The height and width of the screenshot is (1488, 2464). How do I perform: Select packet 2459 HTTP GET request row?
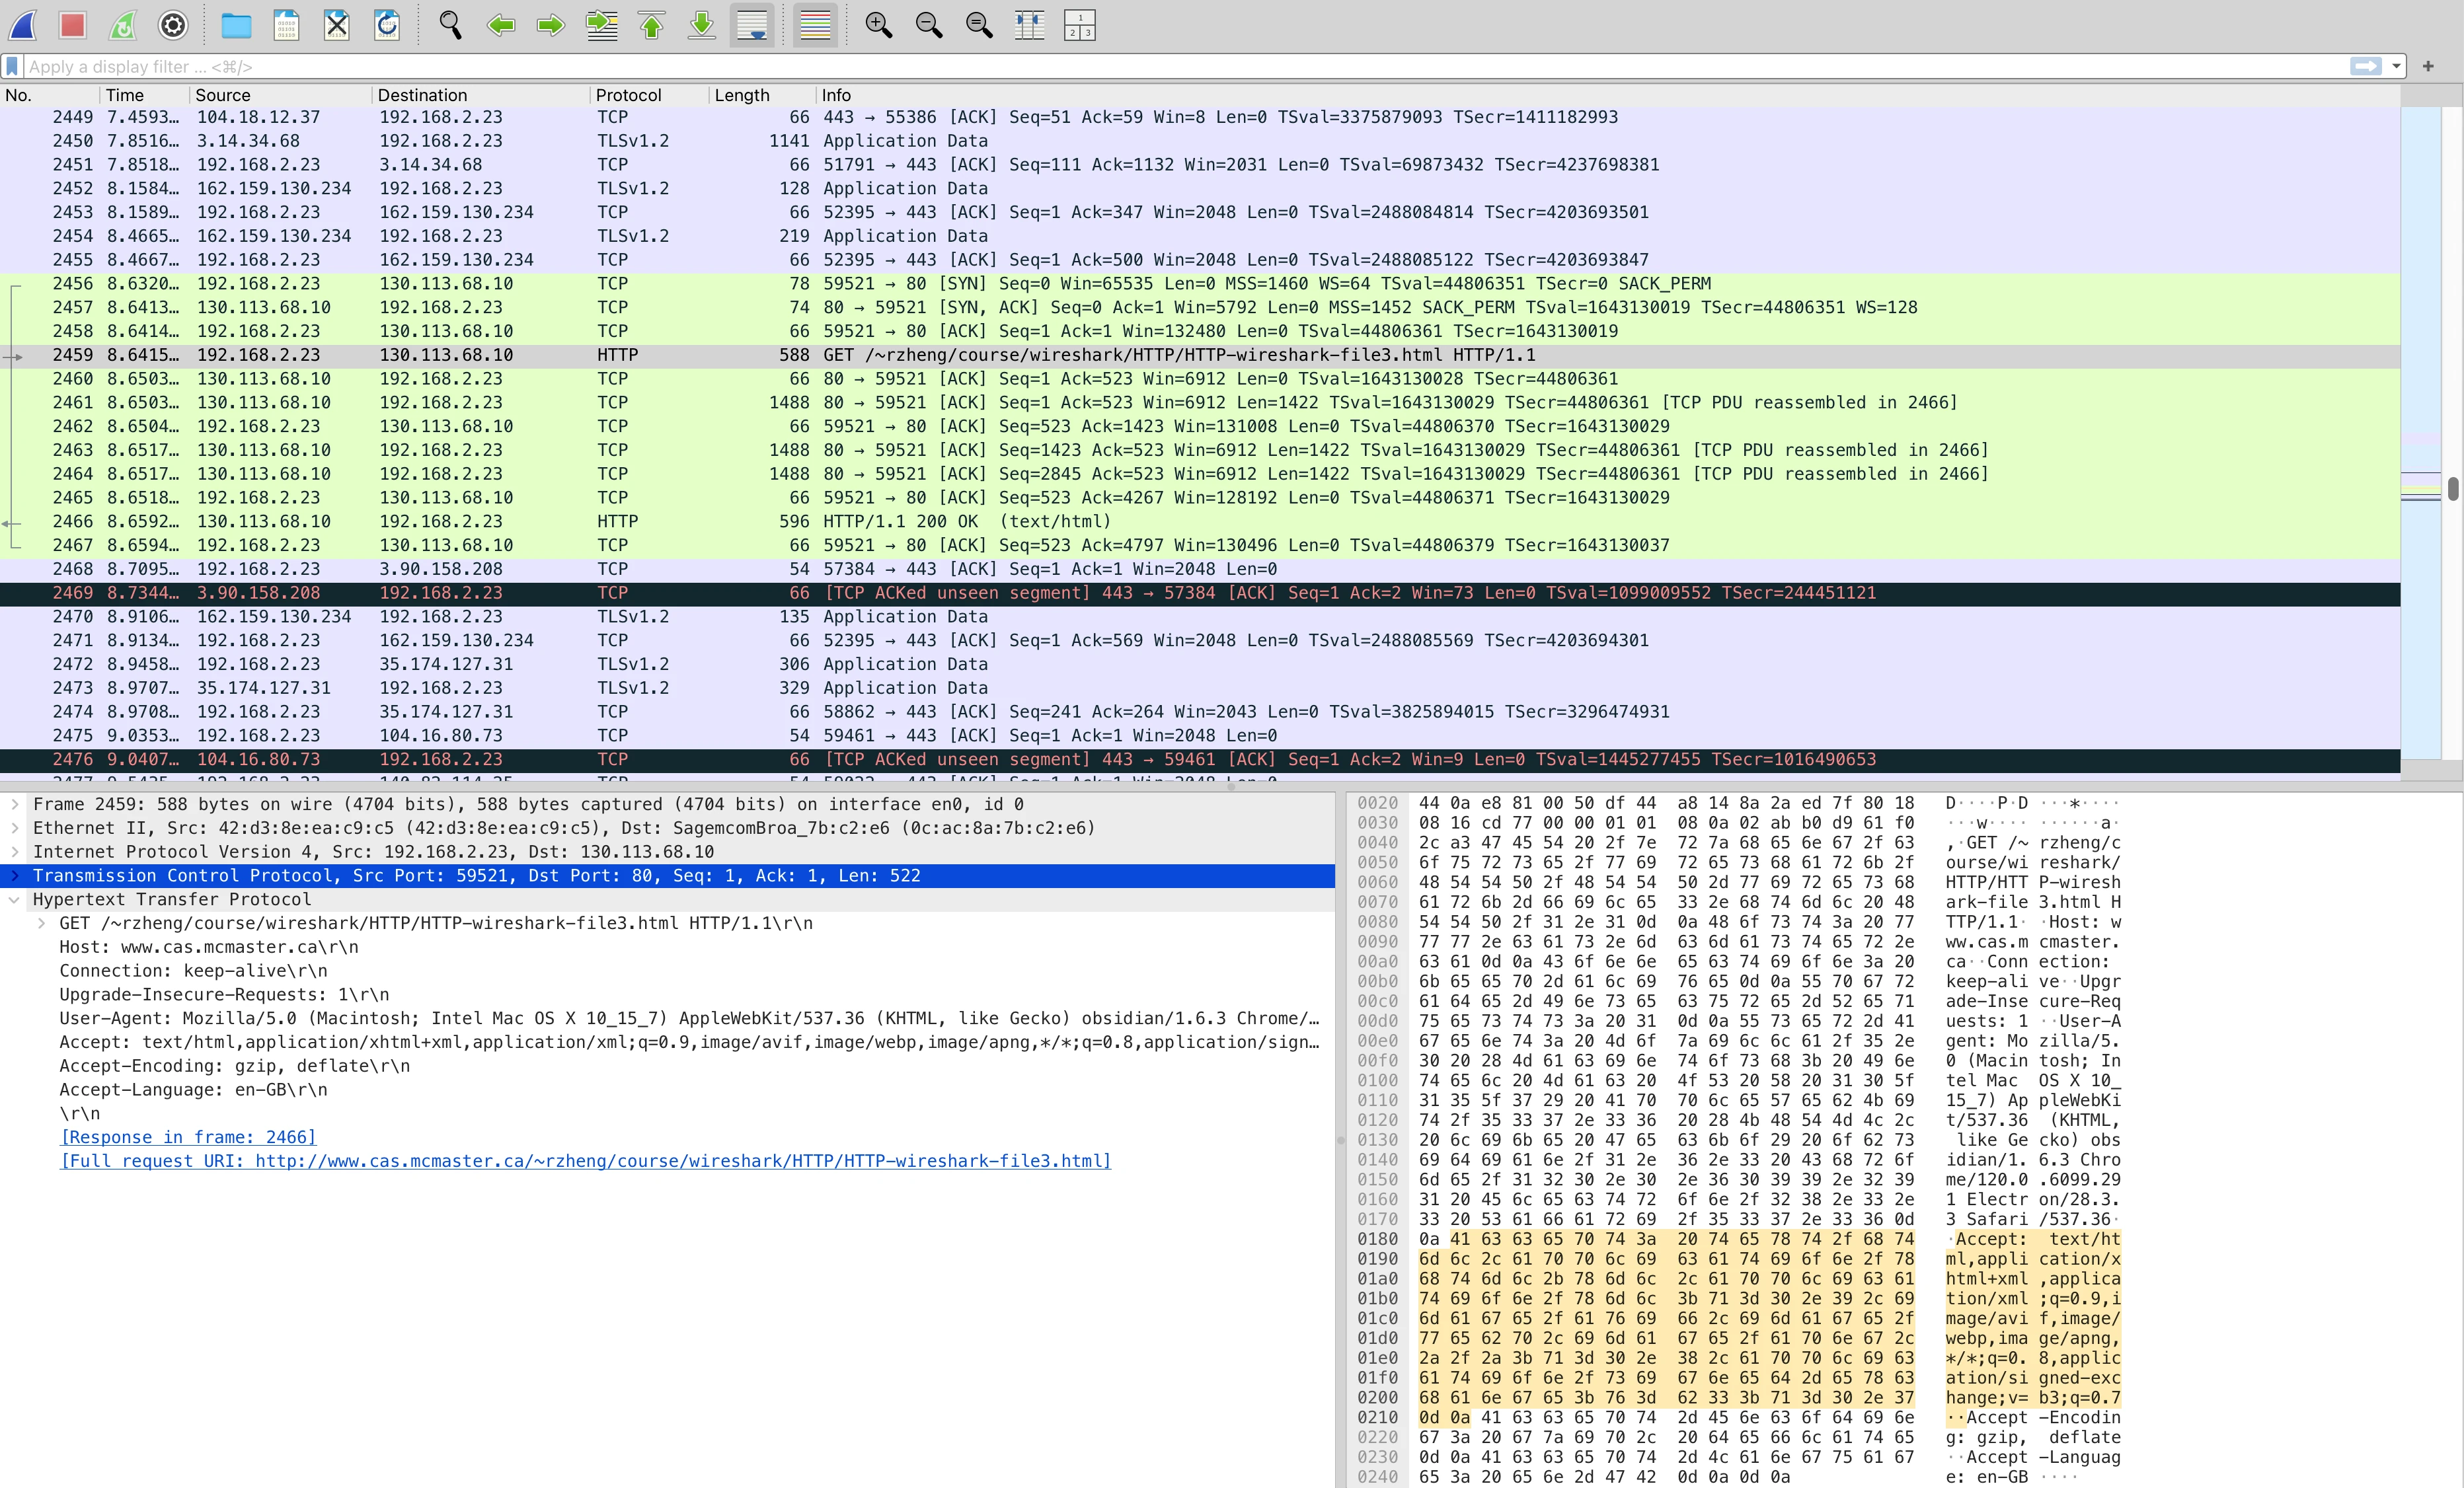pyautogui.click(x=1200, y=355)
